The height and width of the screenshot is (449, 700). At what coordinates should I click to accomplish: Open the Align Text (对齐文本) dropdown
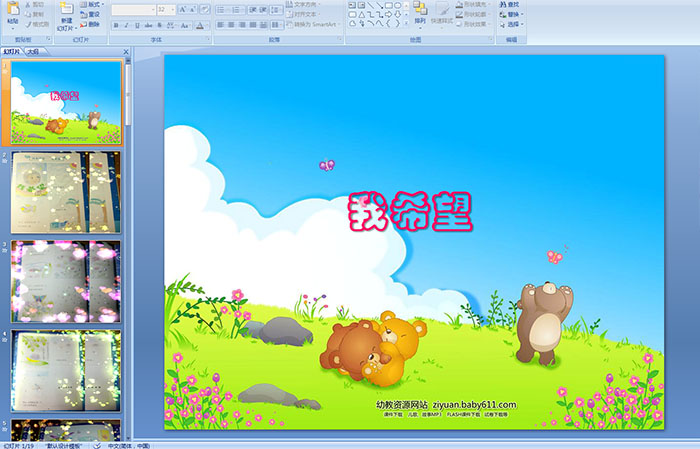point(304,14)
